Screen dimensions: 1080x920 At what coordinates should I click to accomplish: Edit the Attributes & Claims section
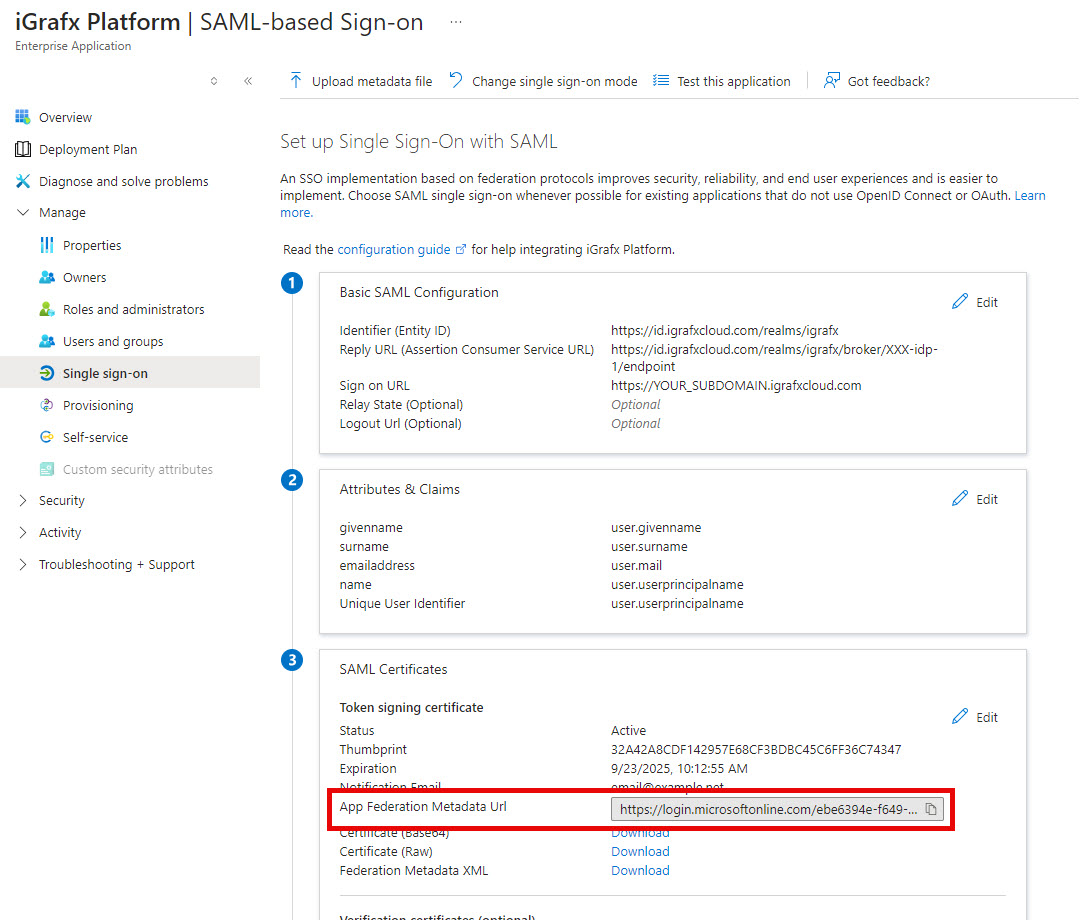point(975,499)
